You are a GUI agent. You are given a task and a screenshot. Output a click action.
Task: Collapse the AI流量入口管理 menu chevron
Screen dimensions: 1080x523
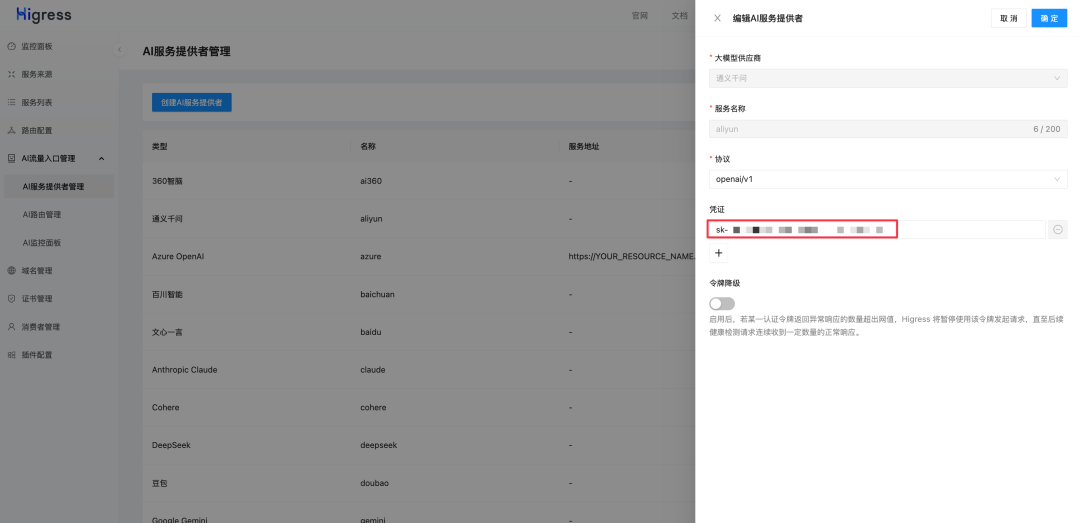click(102, 158)
